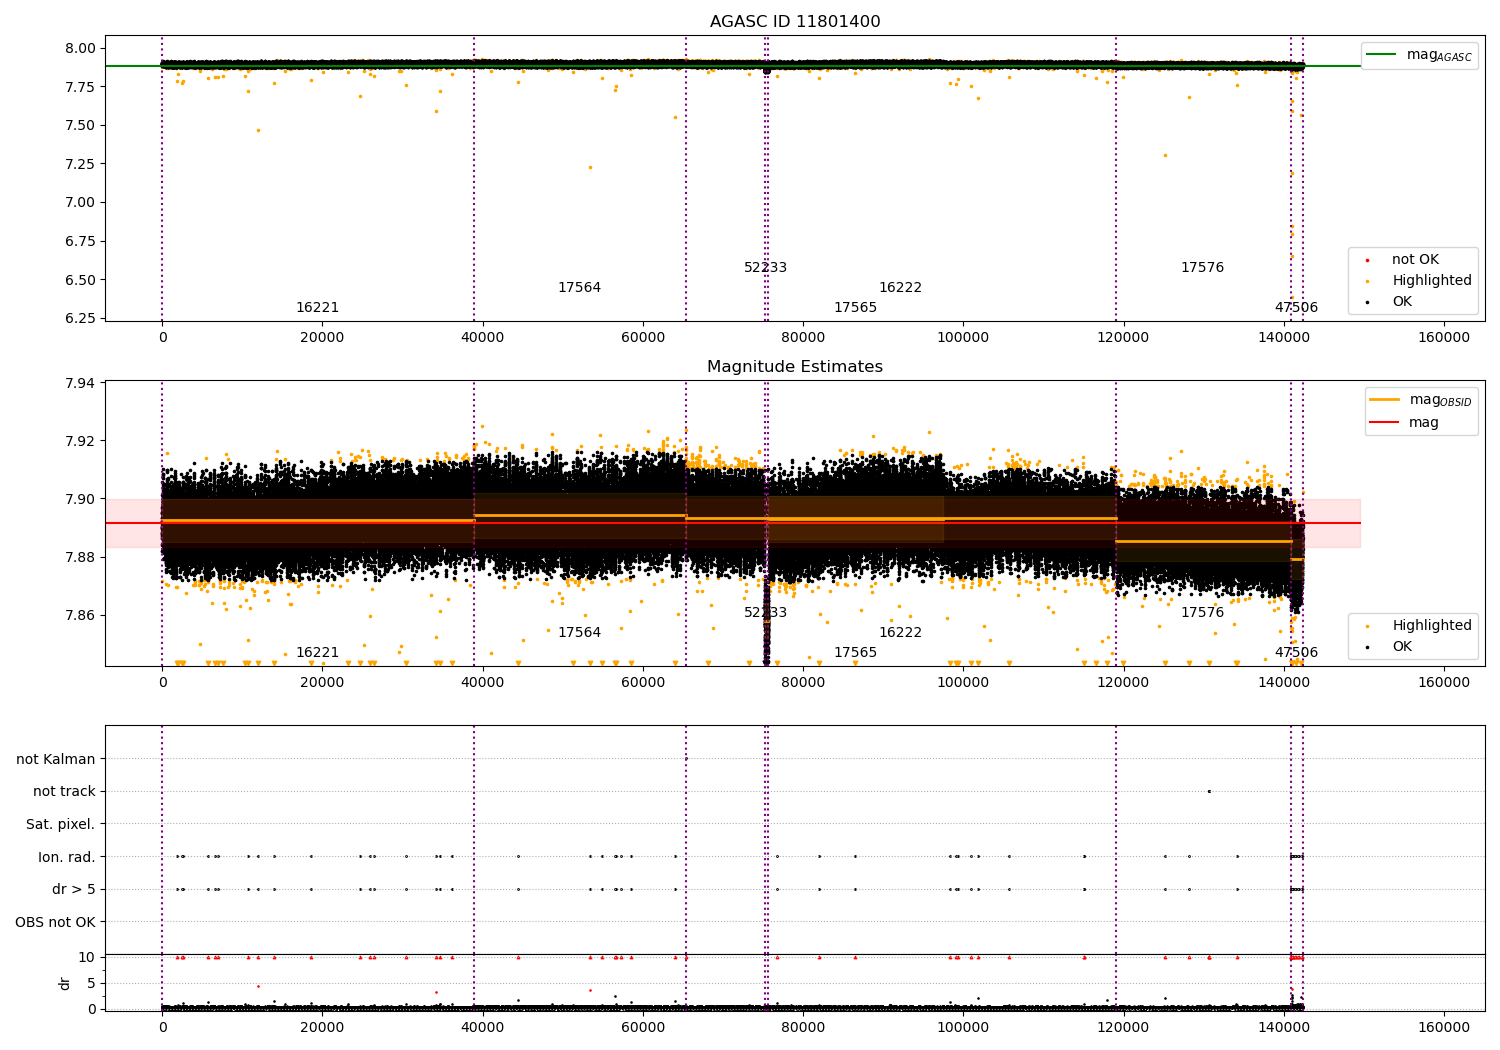Click the rotated 'dr' axis label
Screen dimensions: 1500x1050
pyautogui.click(x=65, y=983)
